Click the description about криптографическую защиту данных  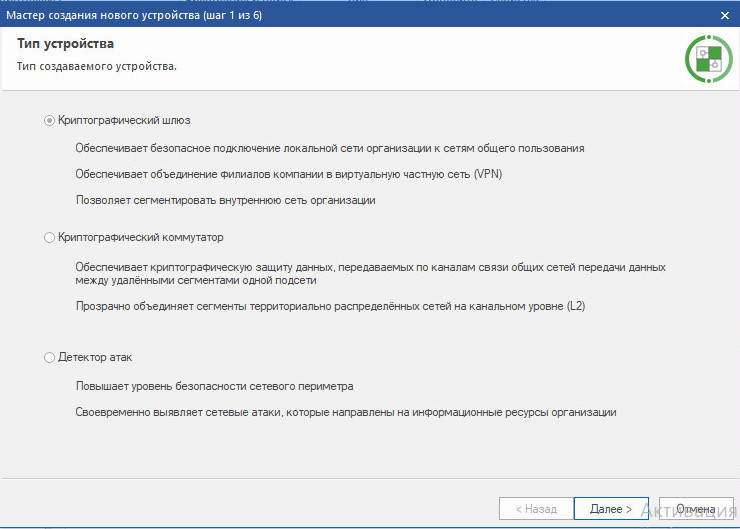tap(370, 273)
